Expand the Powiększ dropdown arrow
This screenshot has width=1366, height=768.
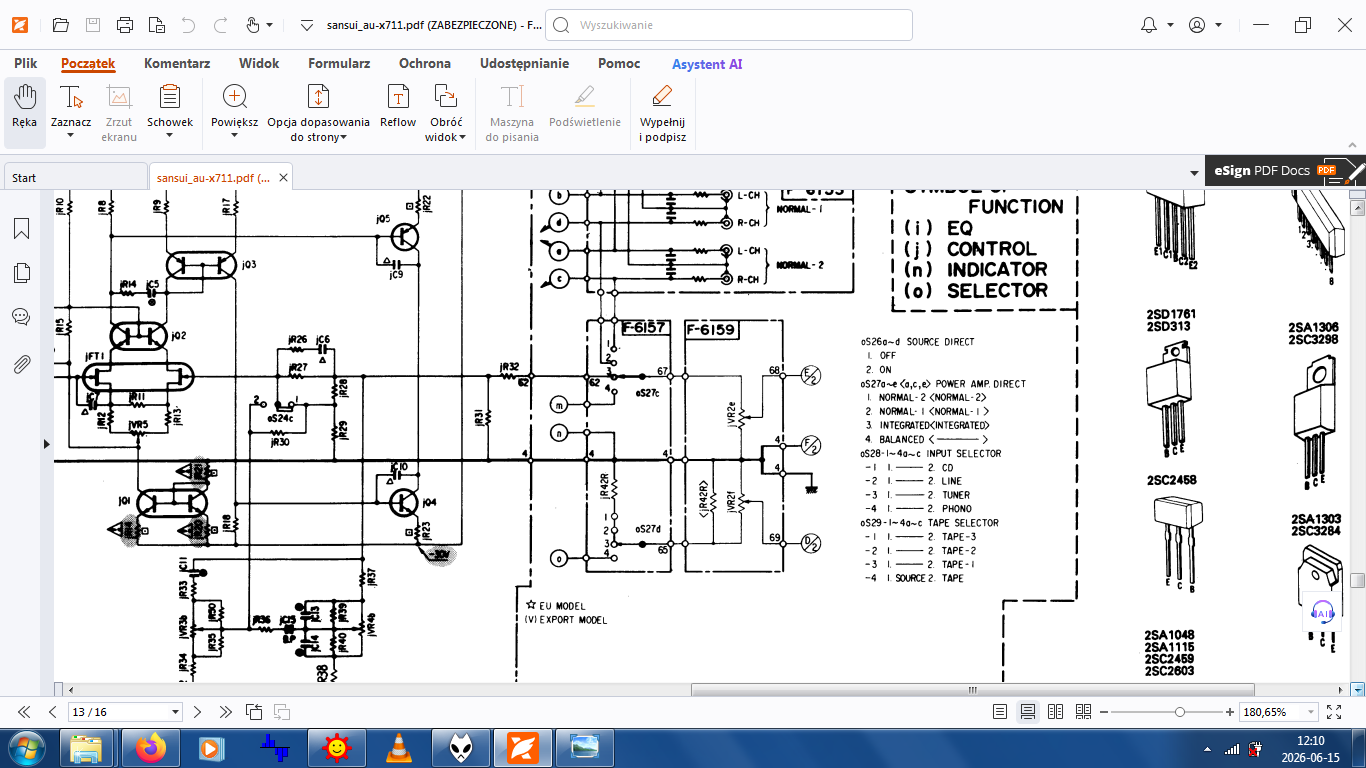235,136
